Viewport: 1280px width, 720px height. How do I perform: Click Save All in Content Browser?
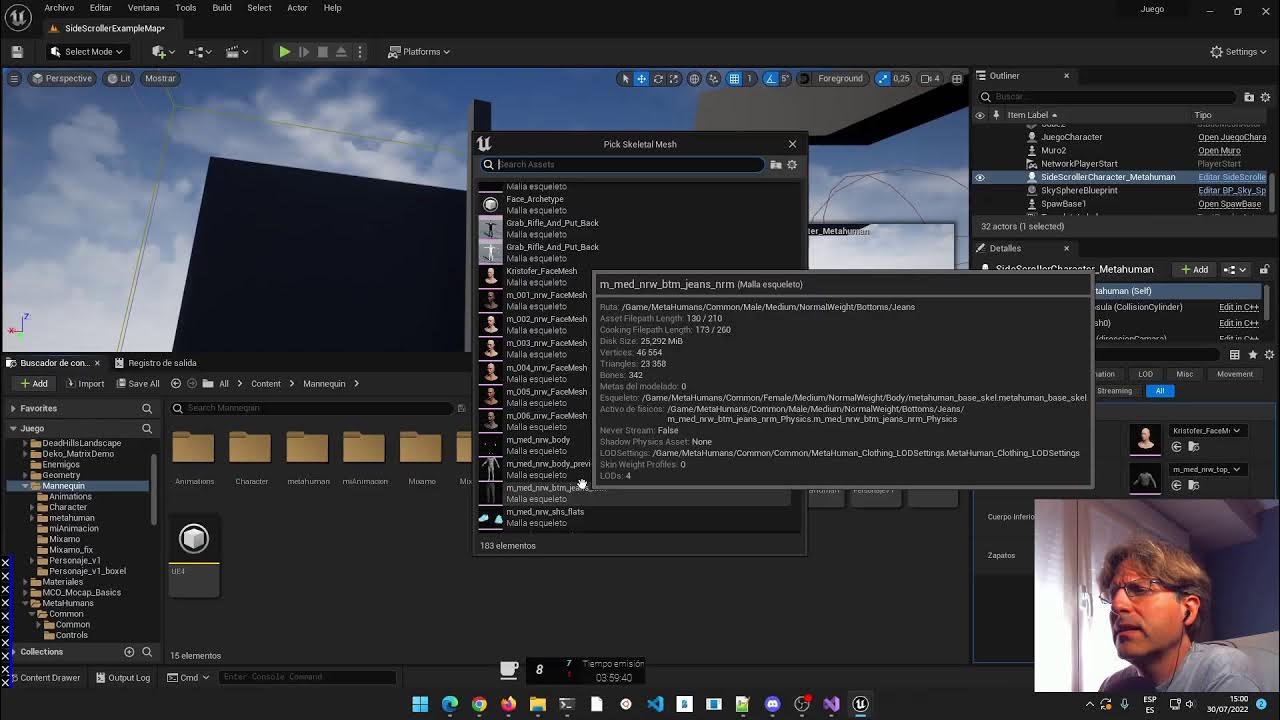pos(136,383)
